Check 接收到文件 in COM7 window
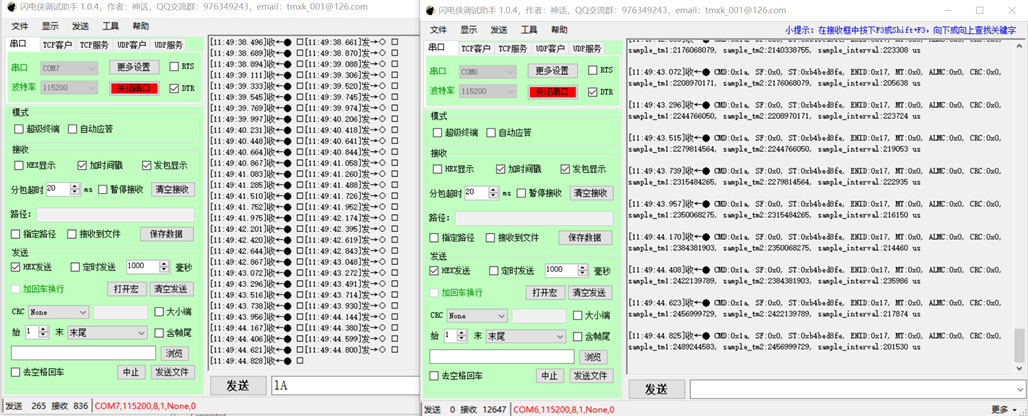The height and width of the screenshot is (416, 1028). pos(71,235)
